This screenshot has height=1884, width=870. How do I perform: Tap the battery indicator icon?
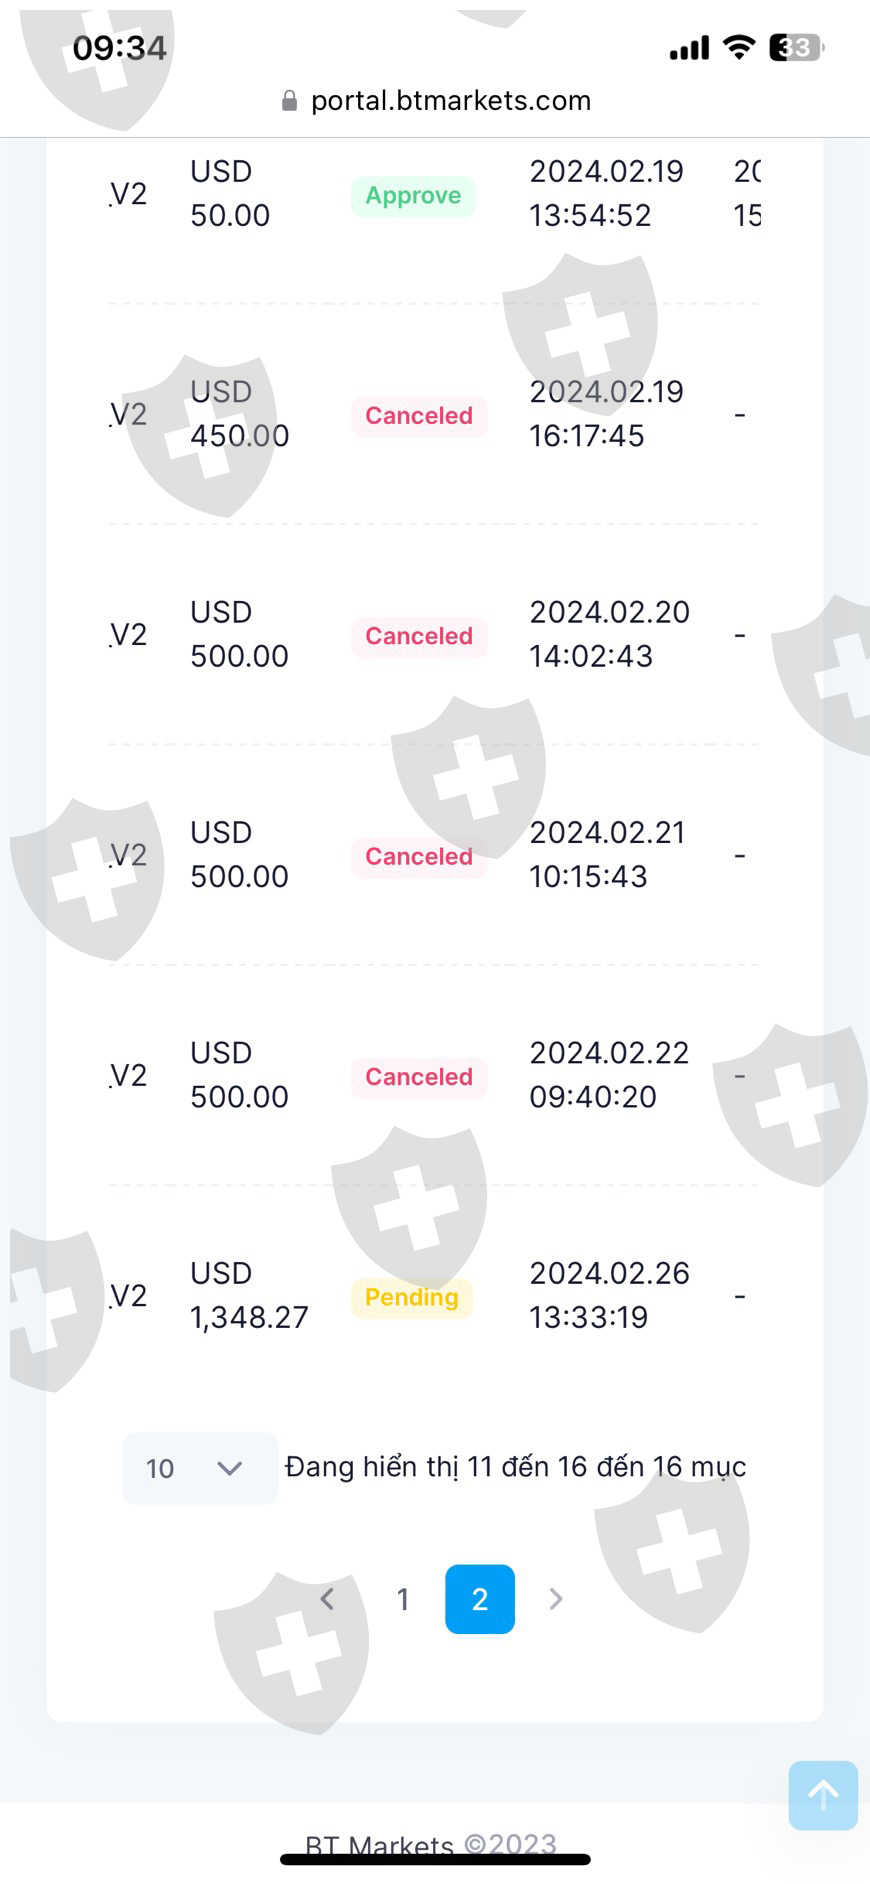tap(795, 48)
